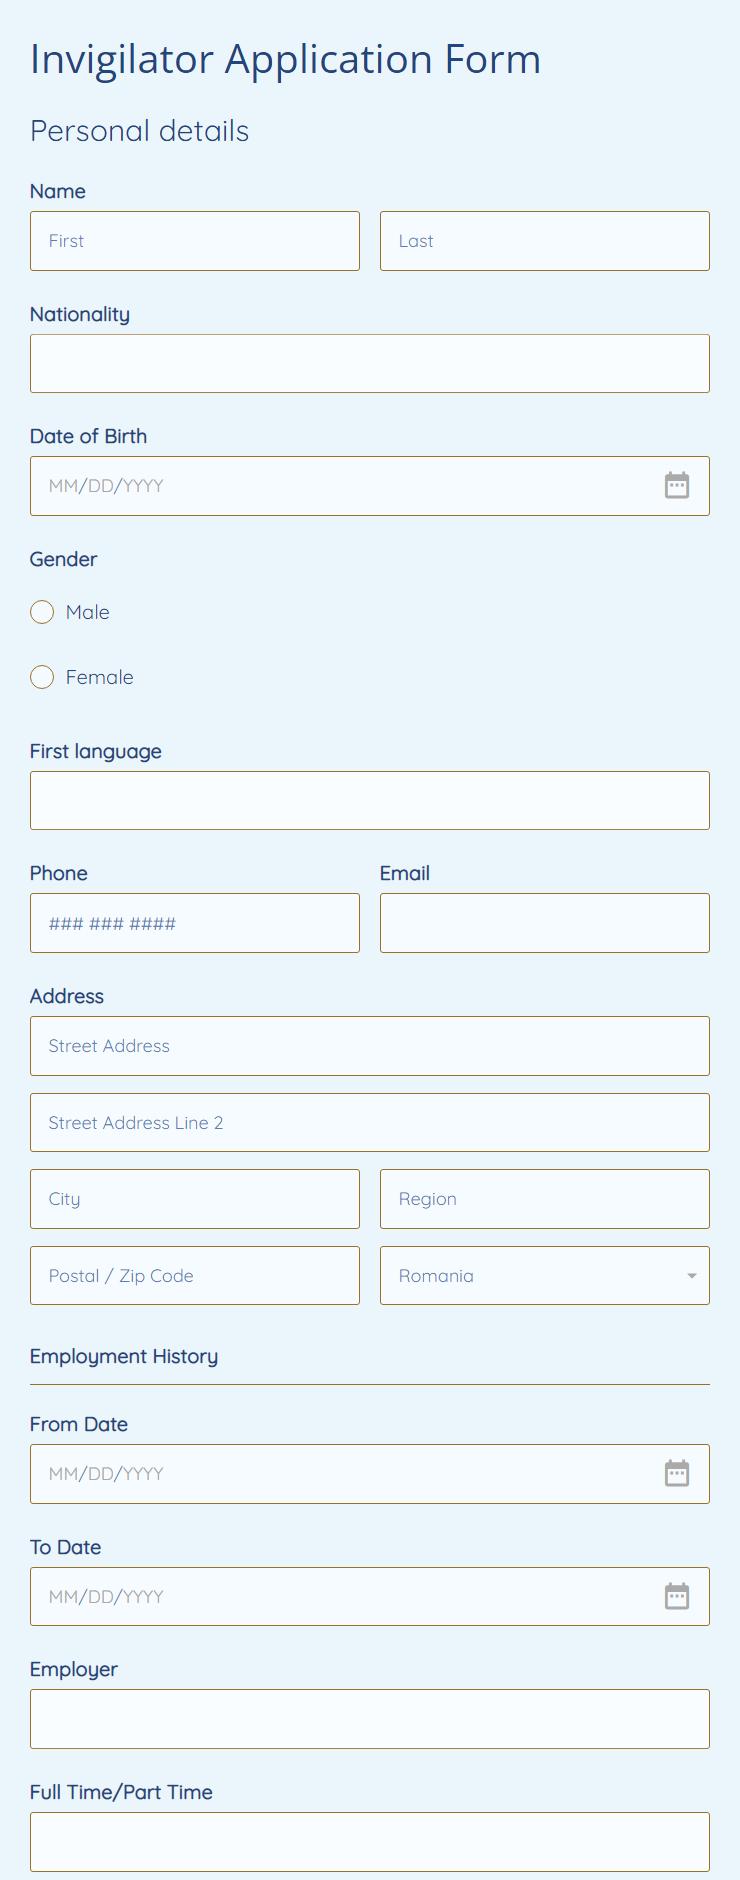The image size is (740, 1880).
Task: Click into the Email field
Action: tap(545, 922)
